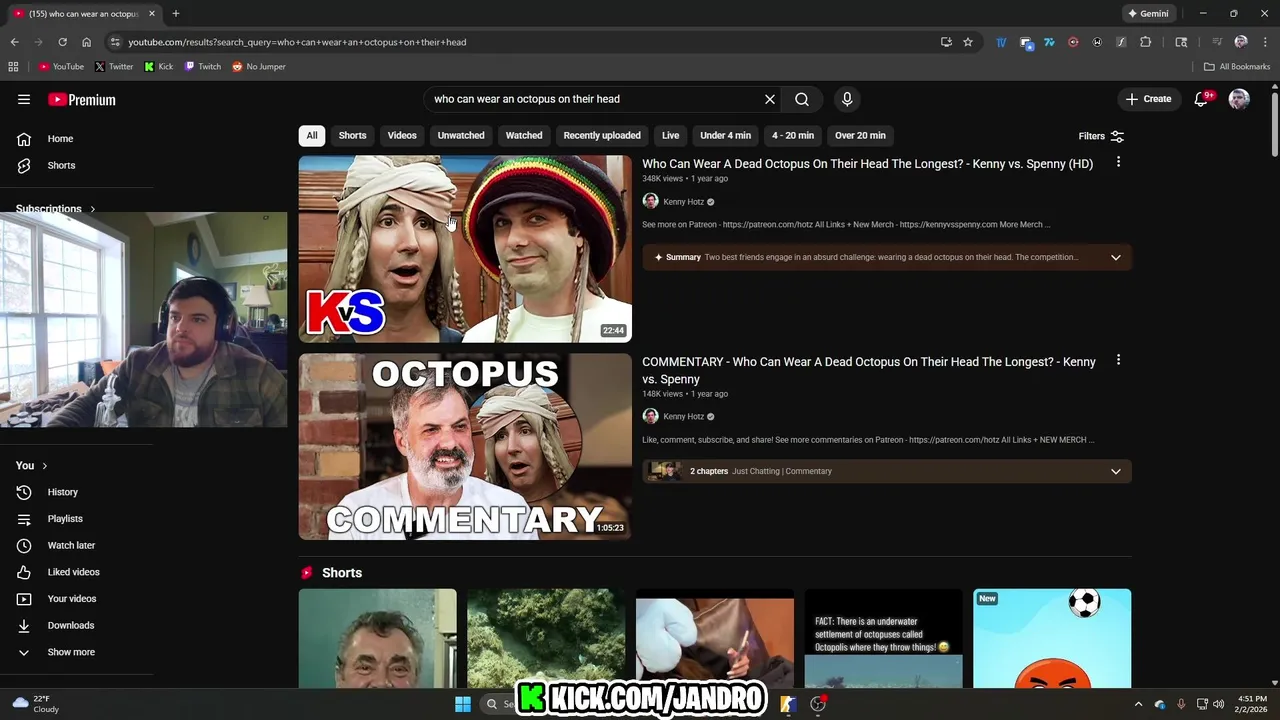
Task: Open the COMMENTARY octopus video title link
Action: tap(869, 370)
